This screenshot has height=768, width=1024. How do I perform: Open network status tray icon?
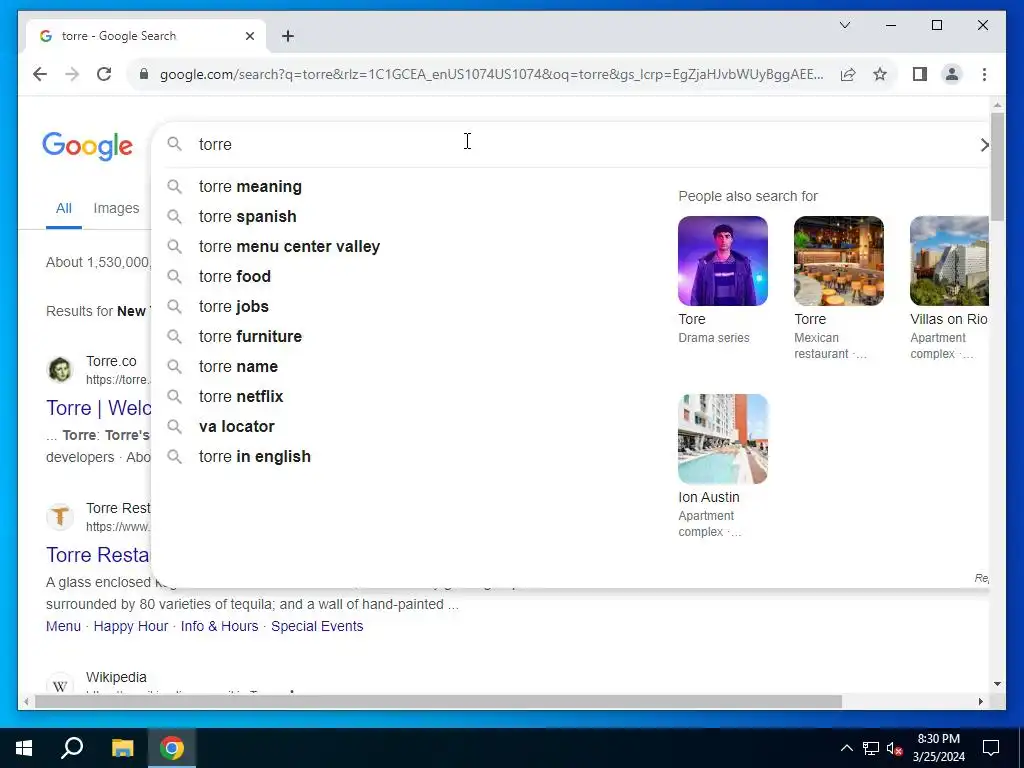tap(871, 748)
